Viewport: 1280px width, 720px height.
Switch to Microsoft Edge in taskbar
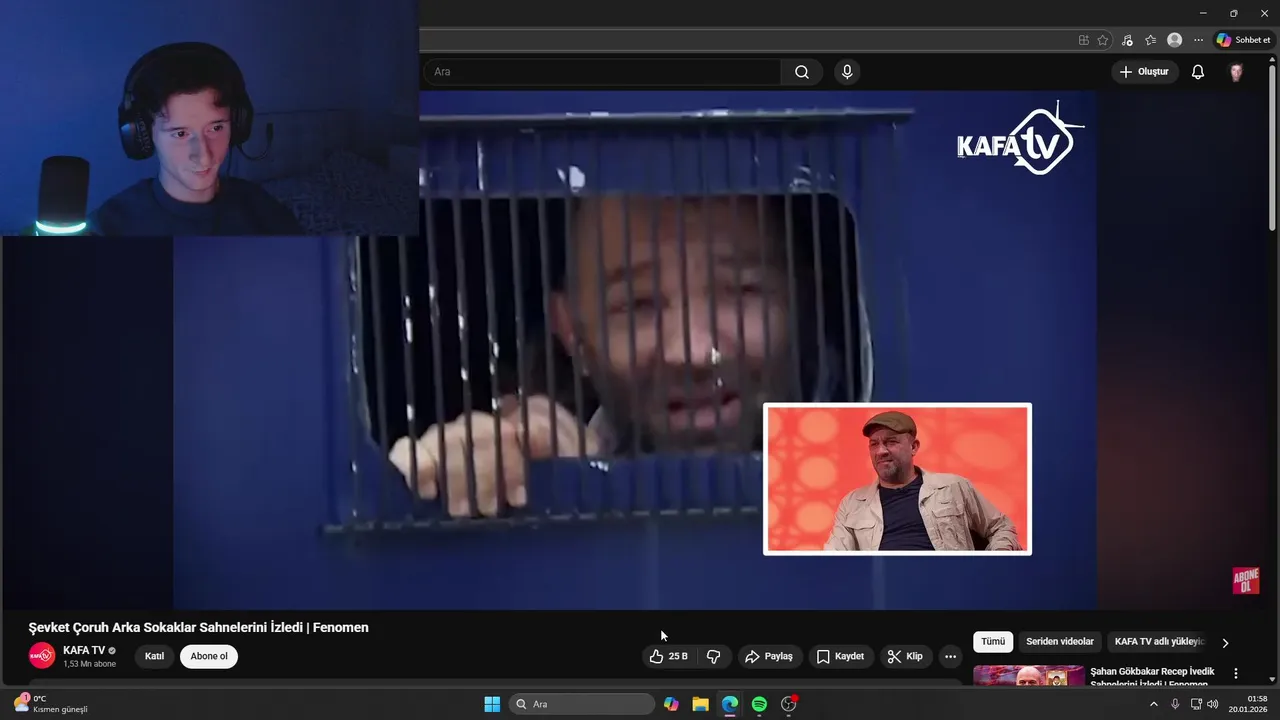tap(730, 704)
